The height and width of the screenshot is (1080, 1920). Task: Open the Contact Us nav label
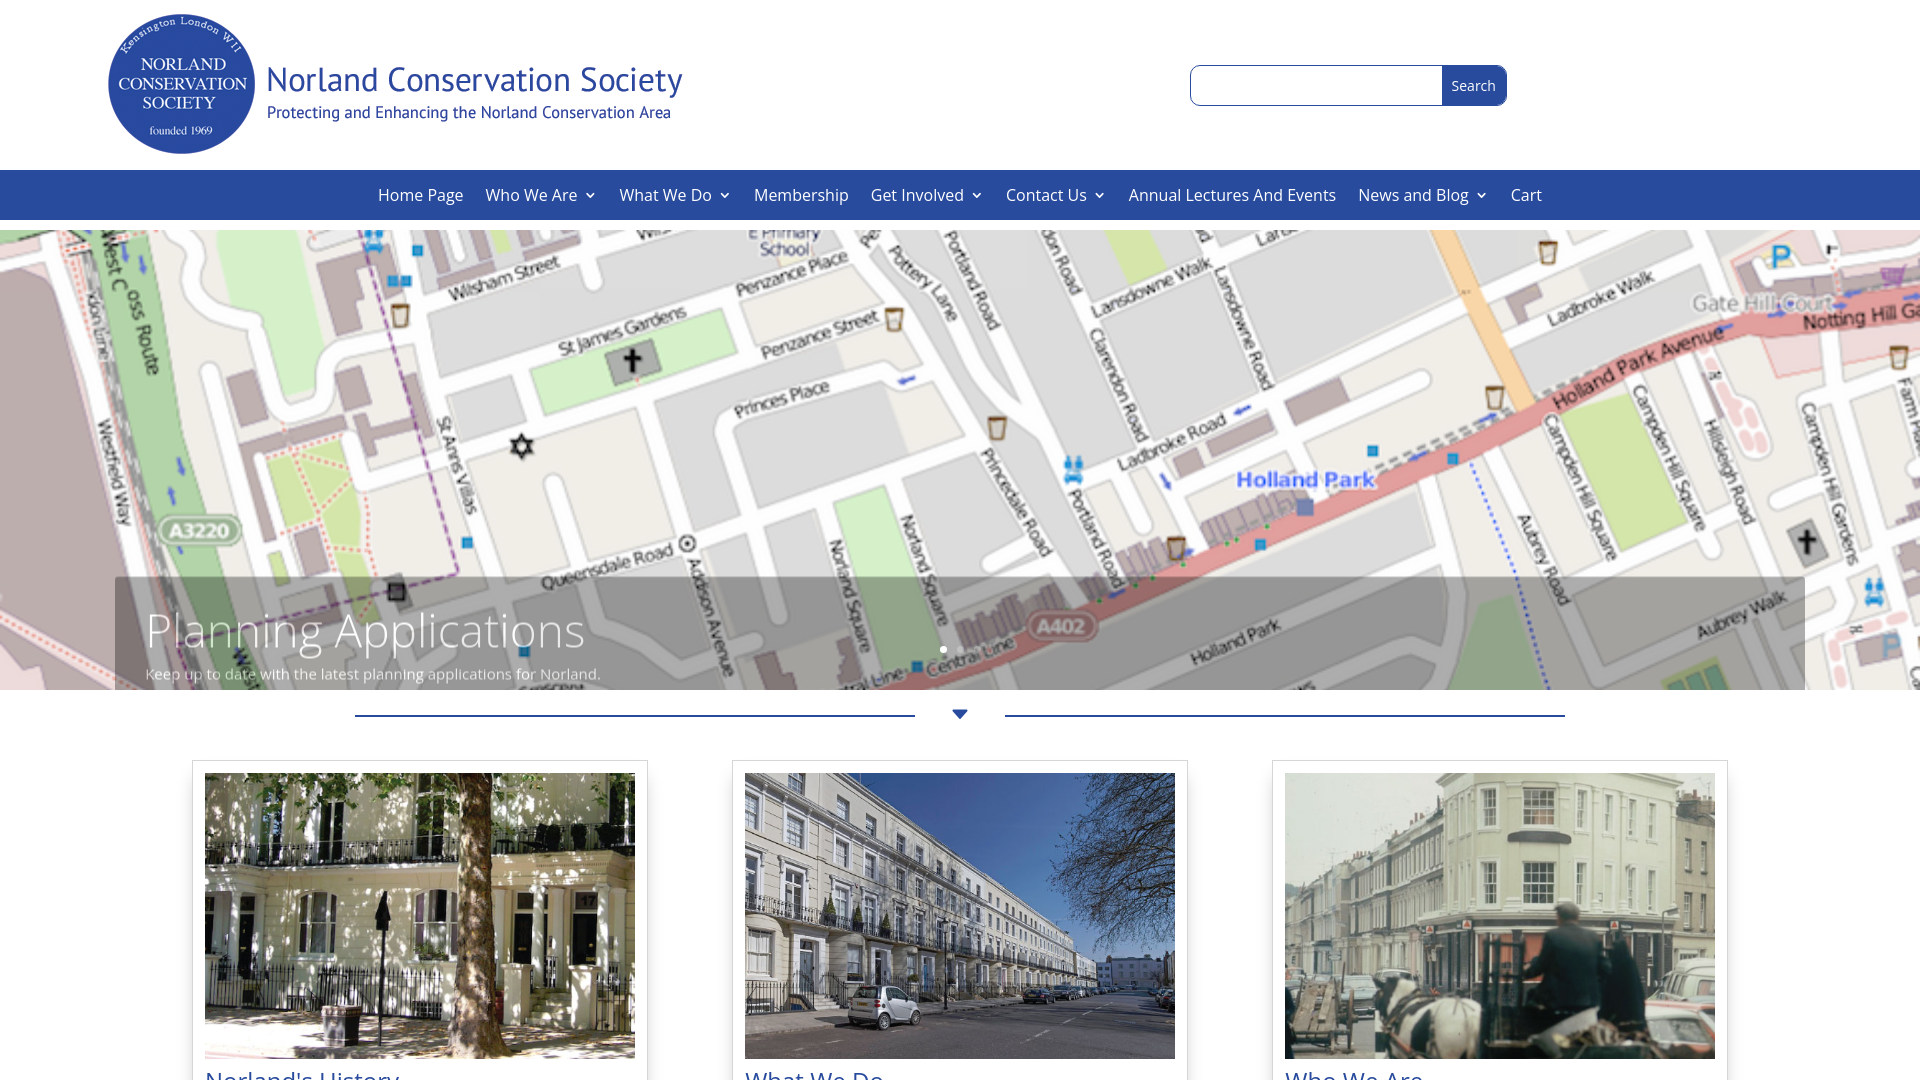pyautogui.click(x=1046, y=195)
